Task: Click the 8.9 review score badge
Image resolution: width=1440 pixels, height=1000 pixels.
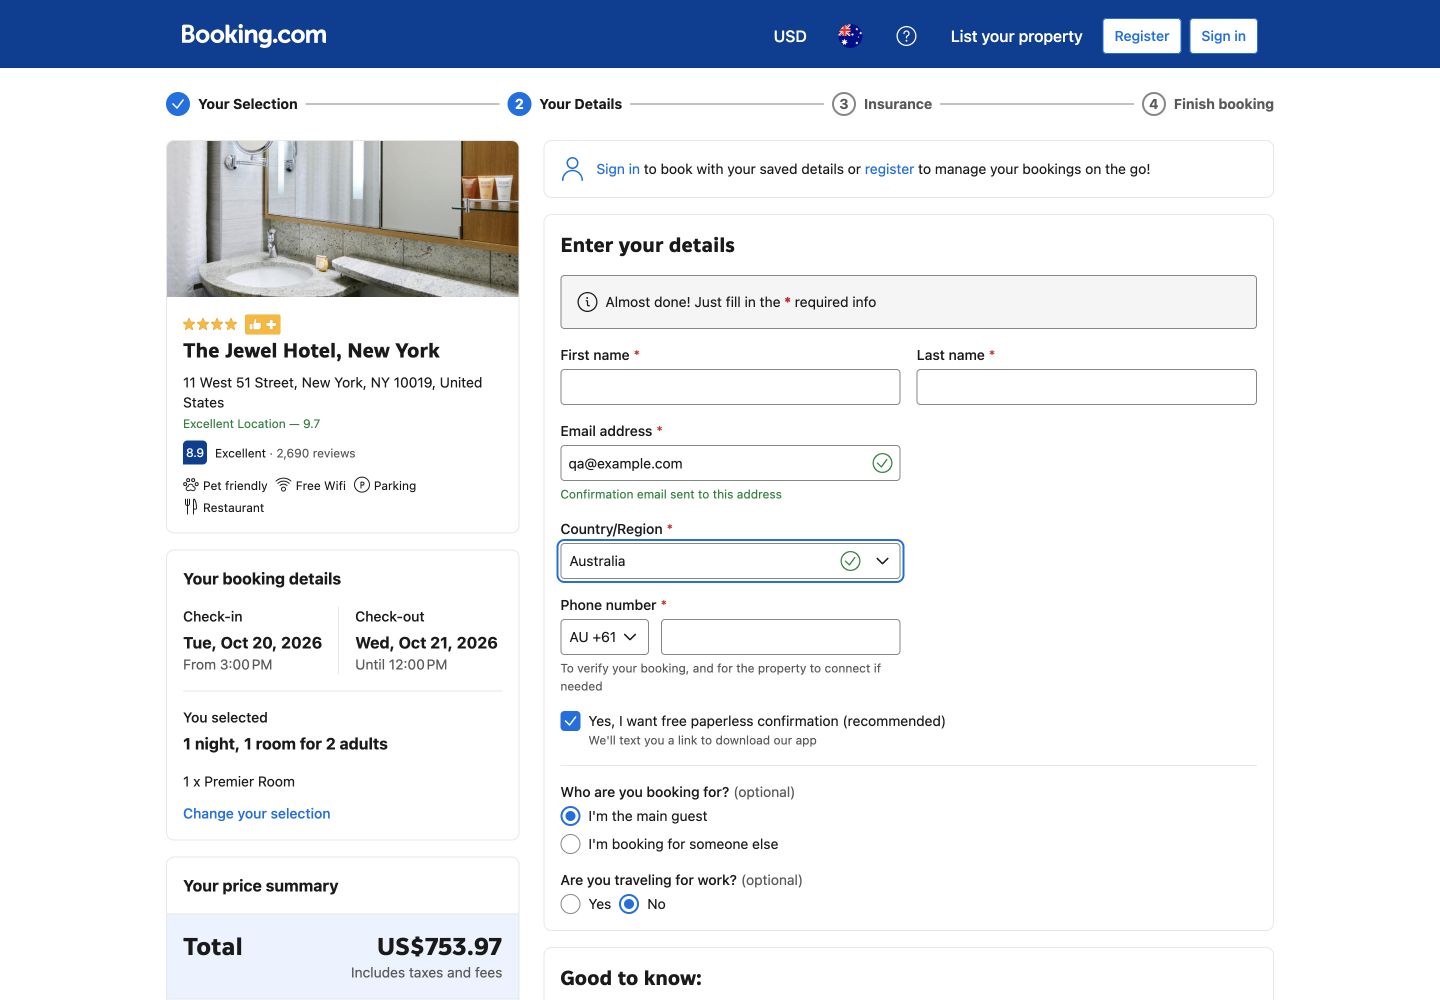Action: point(195,453)
